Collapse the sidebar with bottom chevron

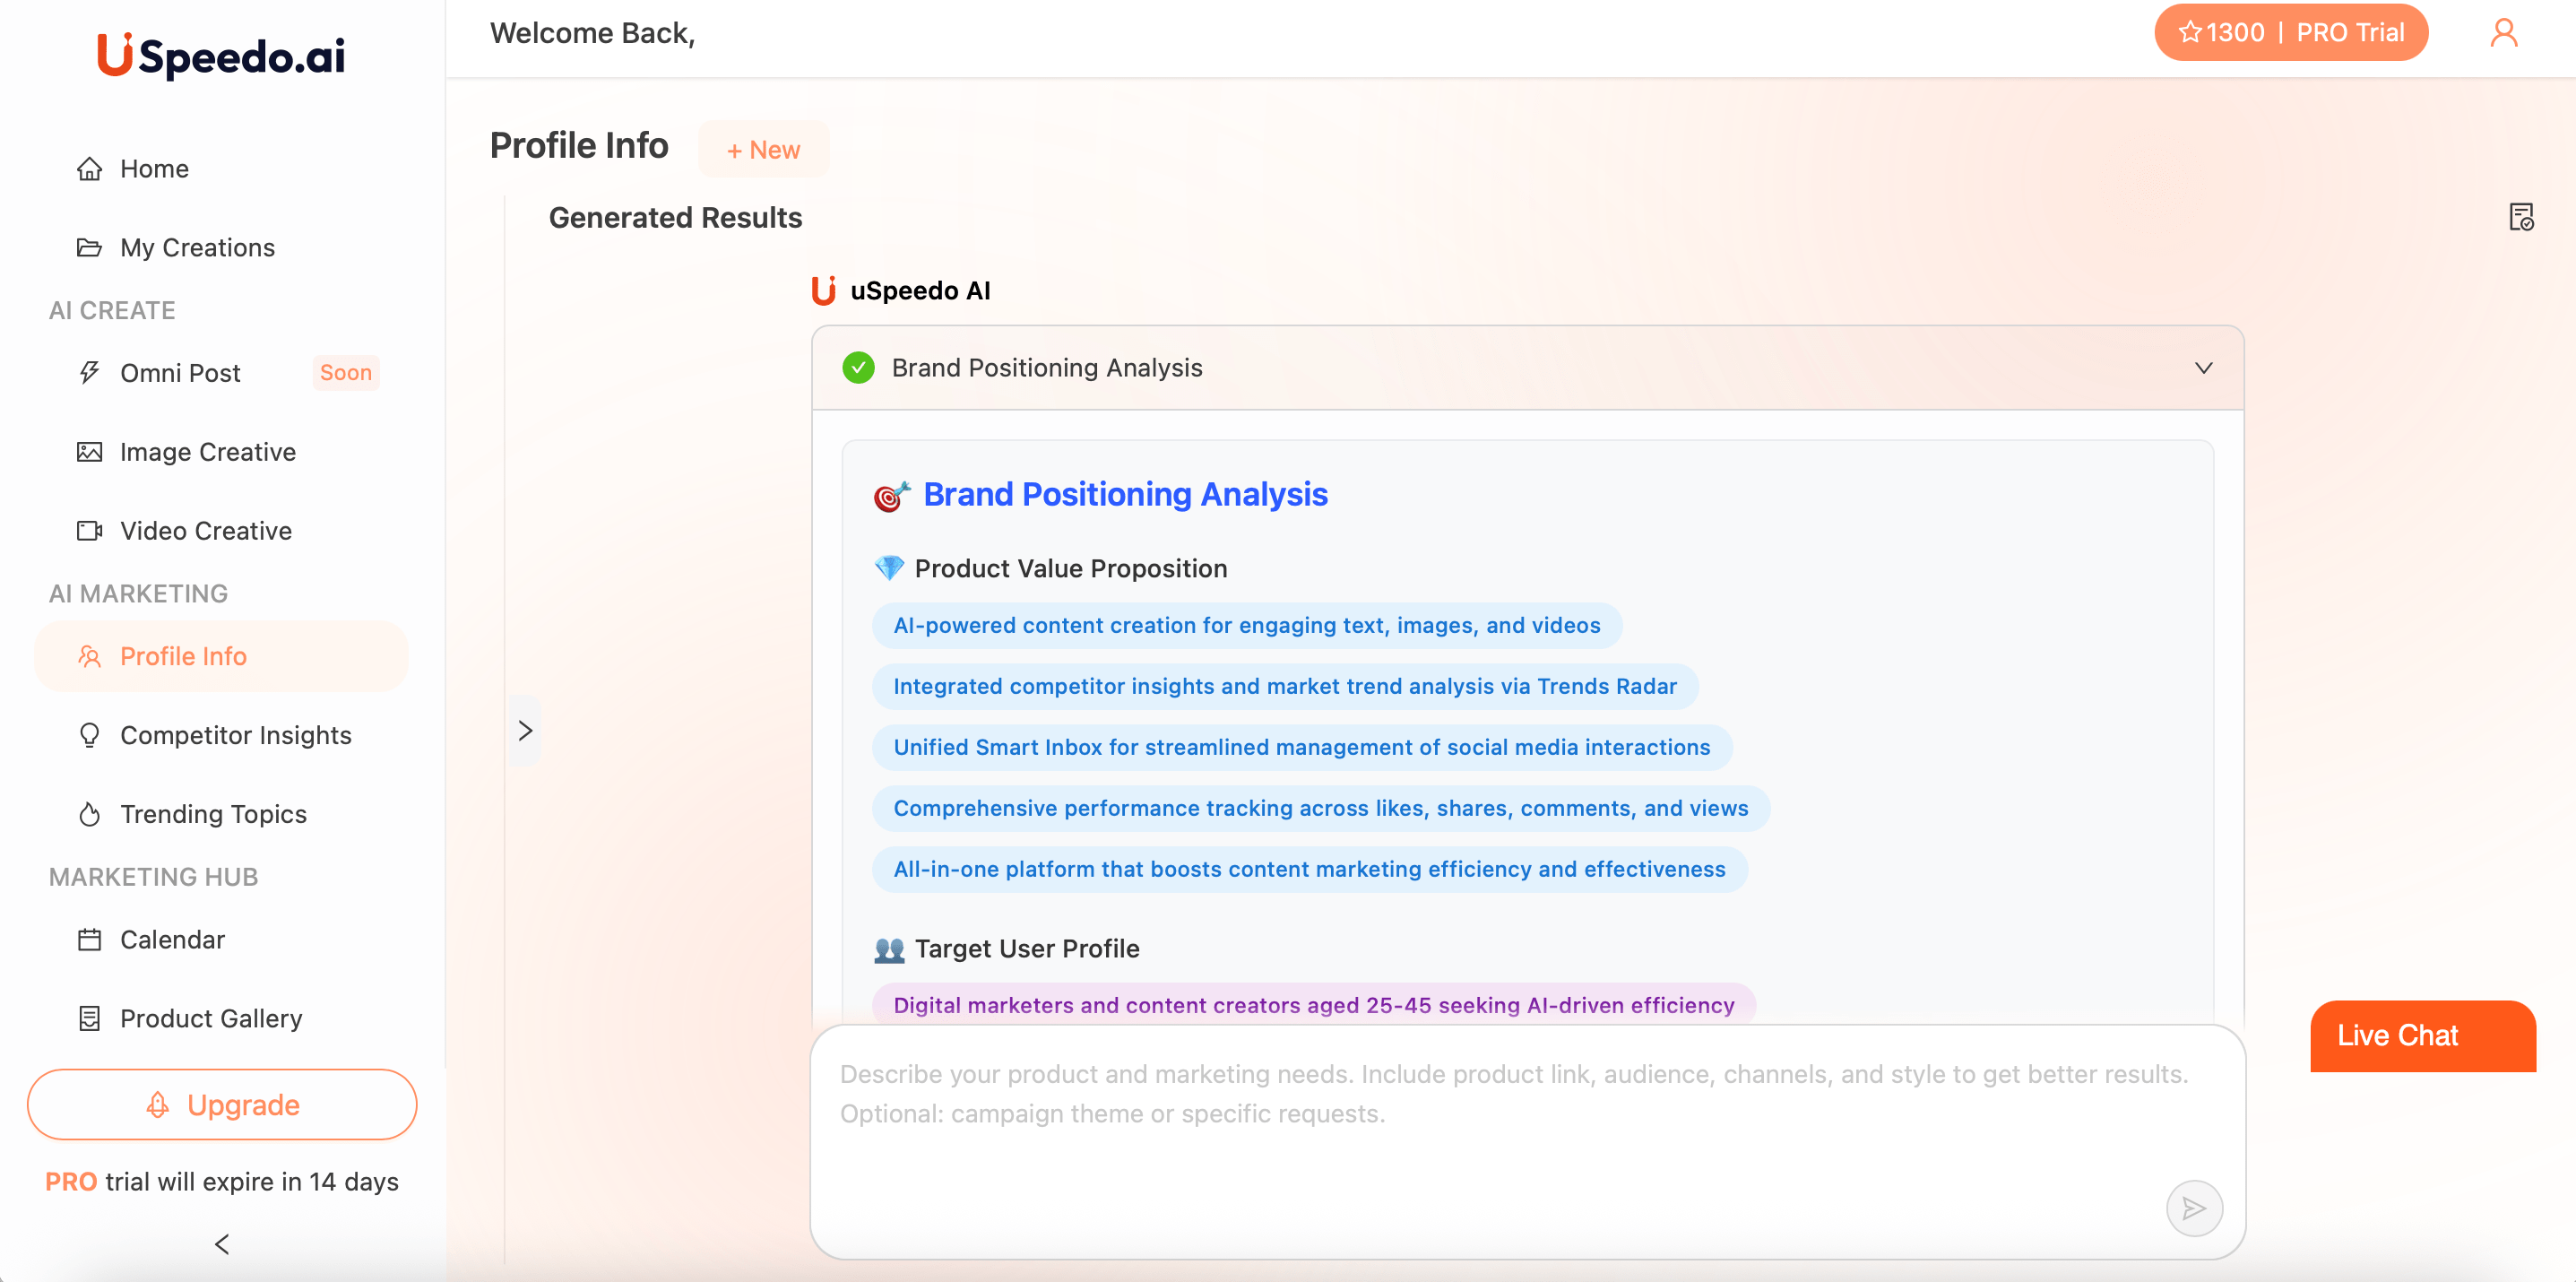coord(222,1244)
